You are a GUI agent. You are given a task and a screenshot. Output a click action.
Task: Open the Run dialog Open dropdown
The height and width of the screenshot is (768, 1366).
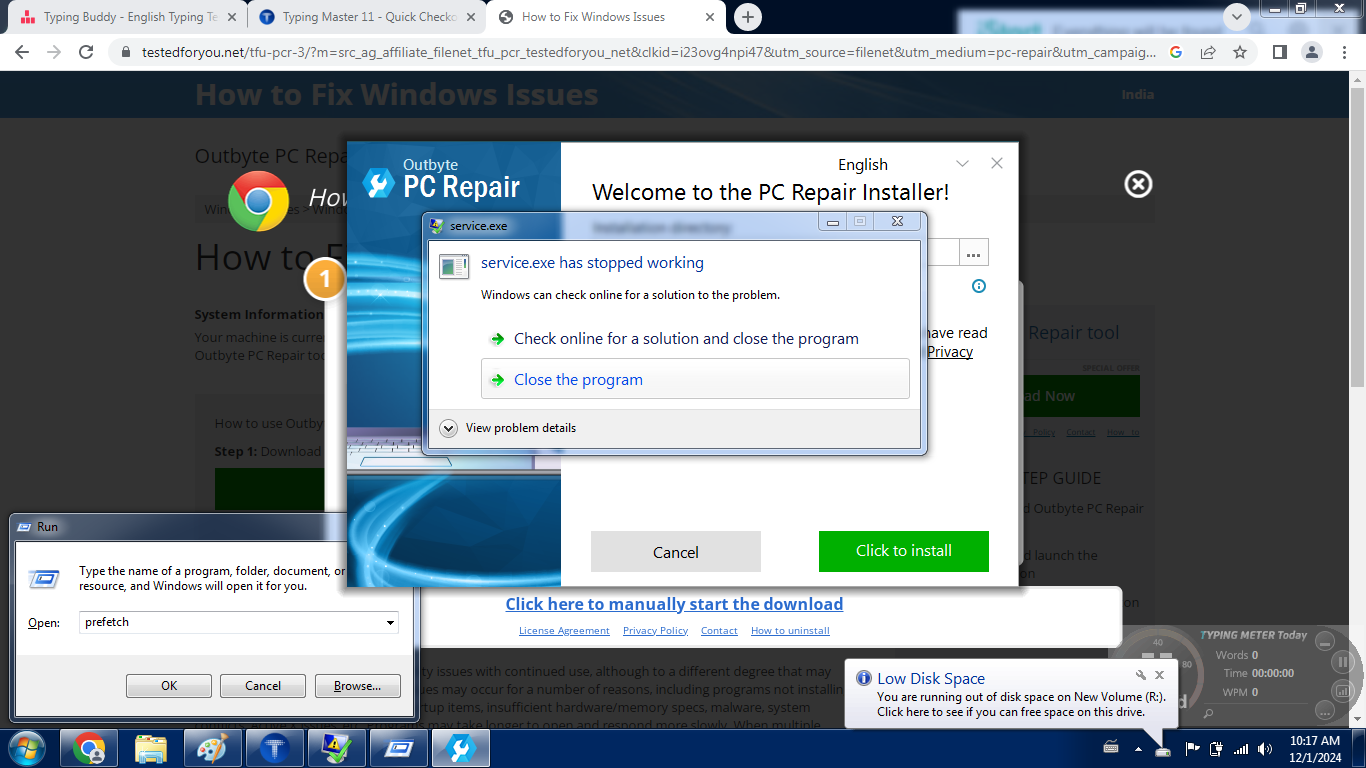pos(390,622)
